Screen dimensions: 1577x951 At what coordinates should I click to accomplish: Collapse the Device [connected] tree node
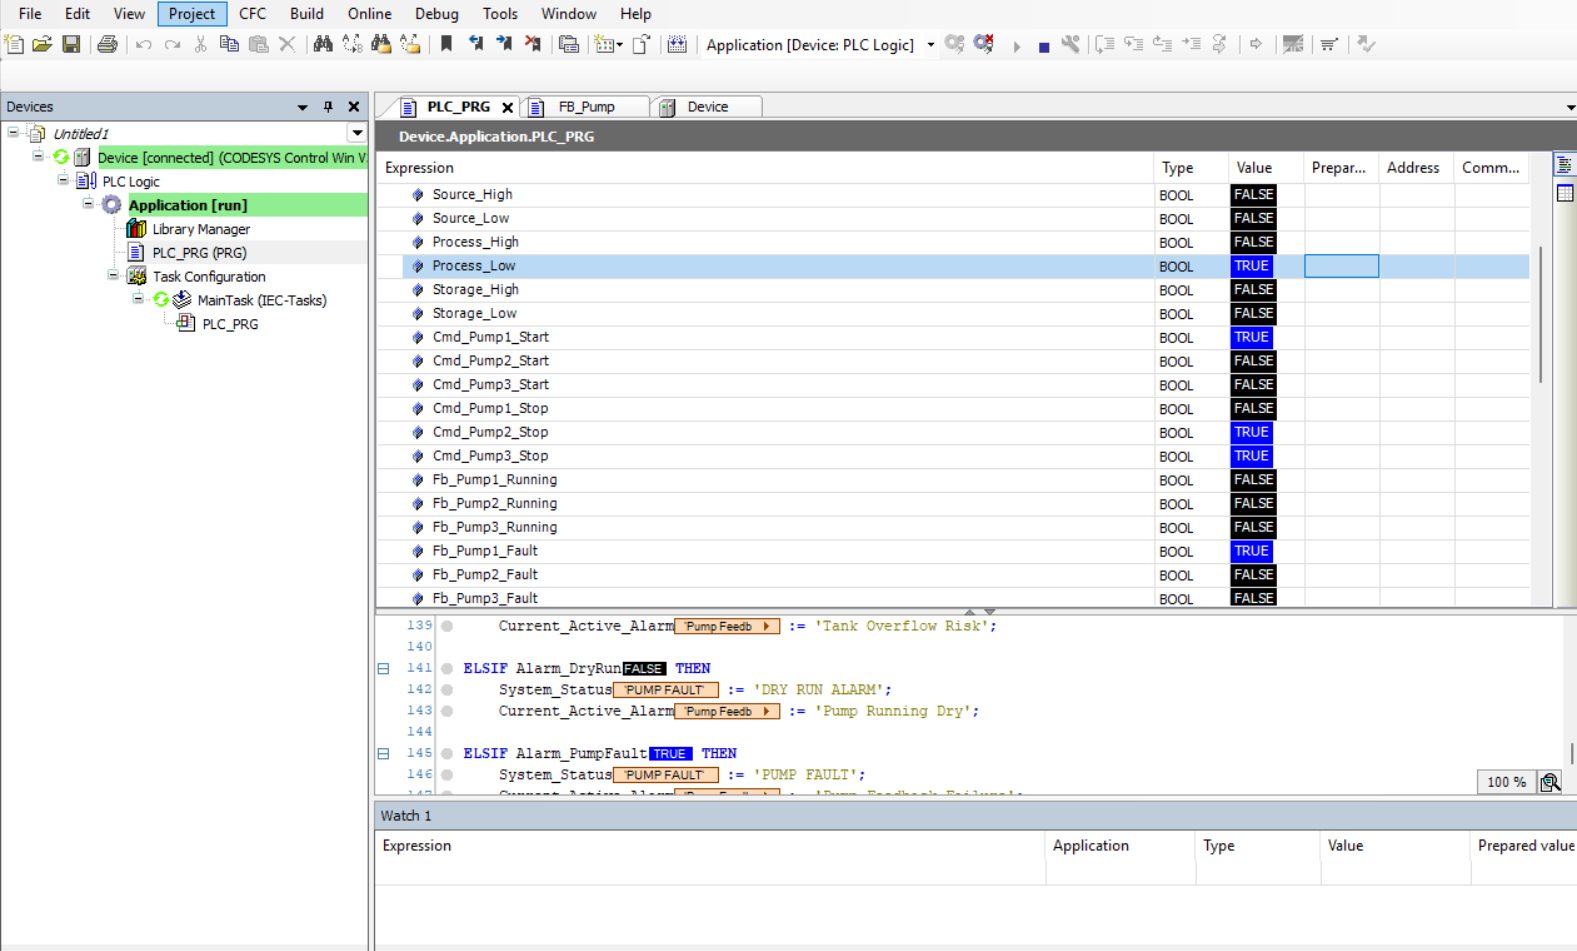[38, 156]
